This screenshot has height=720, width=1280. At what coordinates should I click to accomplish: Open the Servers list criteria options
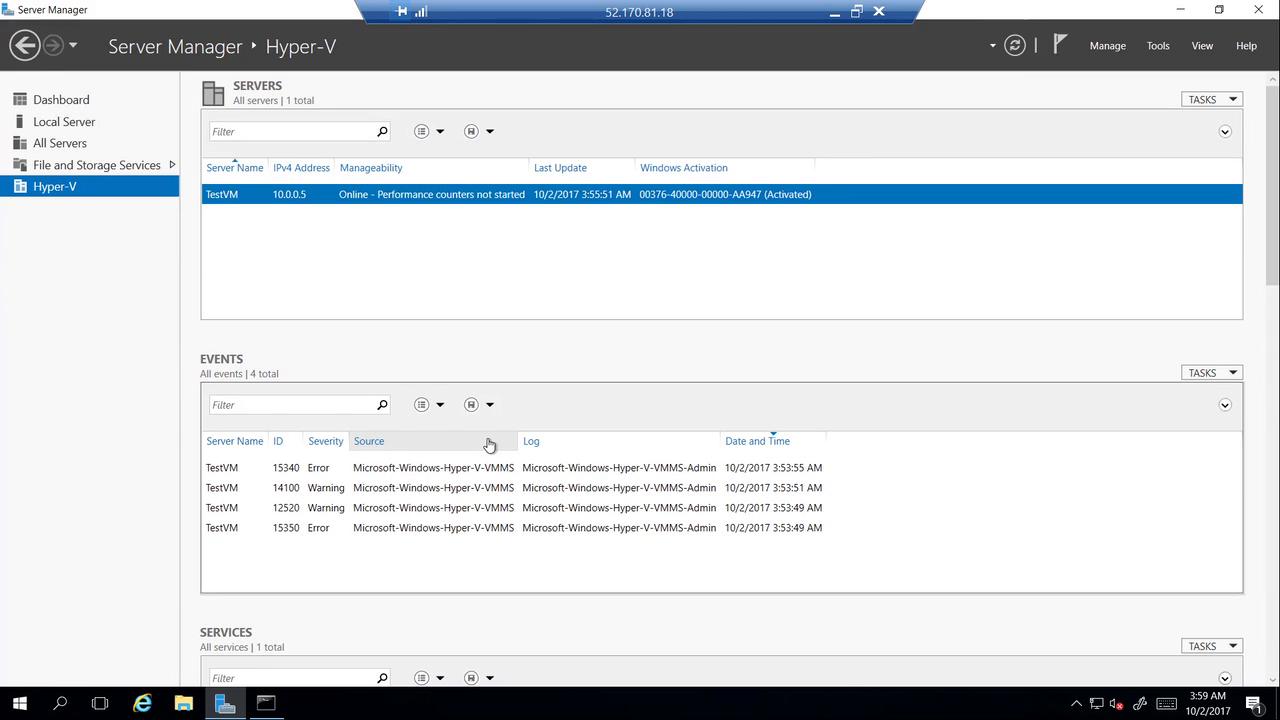click(x=429, y=131)
